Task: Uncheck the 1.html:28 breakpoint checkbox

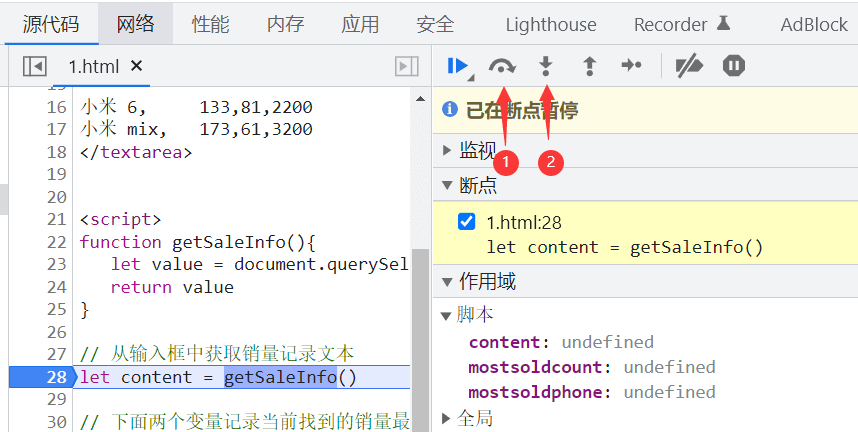Action: click(466, 222)
